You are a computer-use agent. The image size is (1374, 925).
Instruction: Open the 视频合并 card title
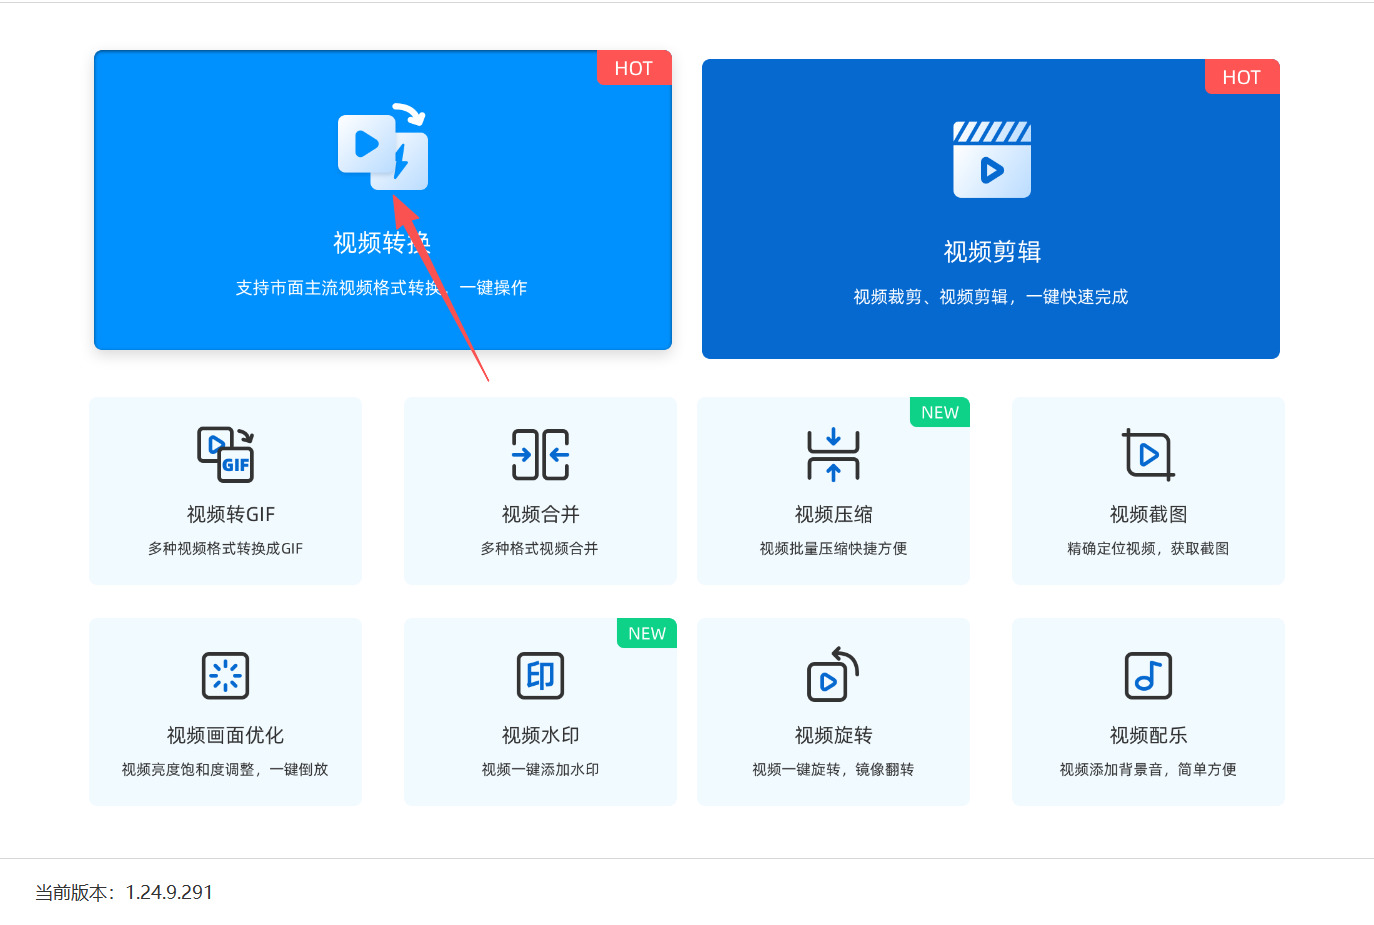point(540,514)
